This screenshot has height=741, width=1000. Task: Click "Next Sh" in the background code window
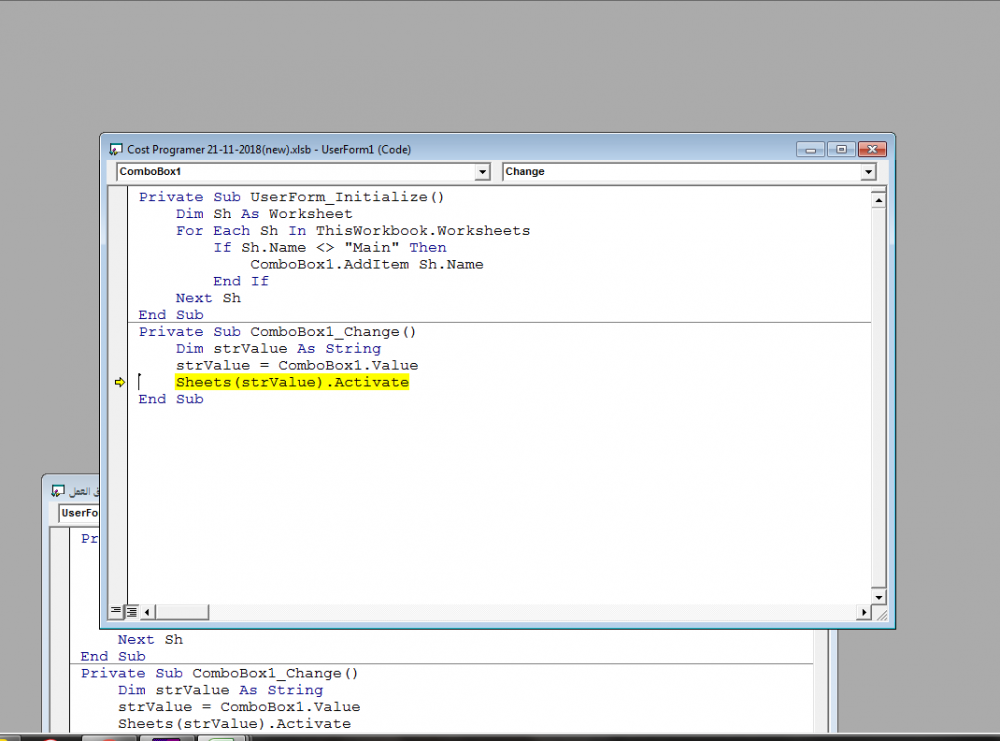click(151, 640)
